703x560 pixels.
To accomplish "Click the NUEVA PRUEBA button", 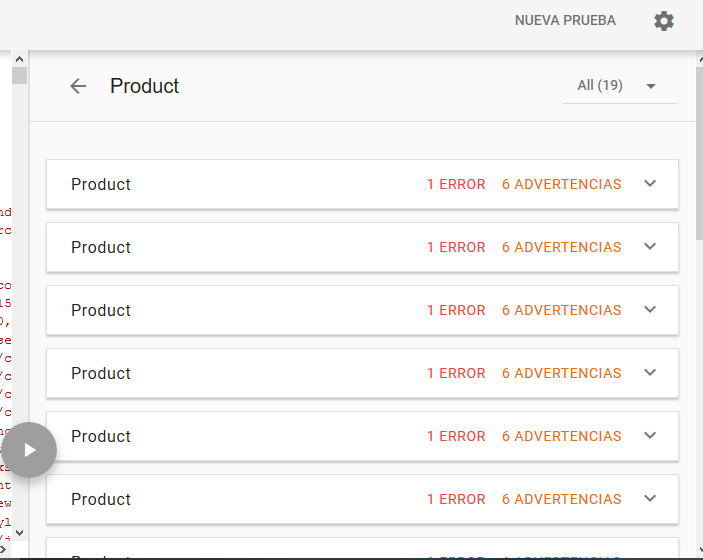I will click(x=565, y=21).
